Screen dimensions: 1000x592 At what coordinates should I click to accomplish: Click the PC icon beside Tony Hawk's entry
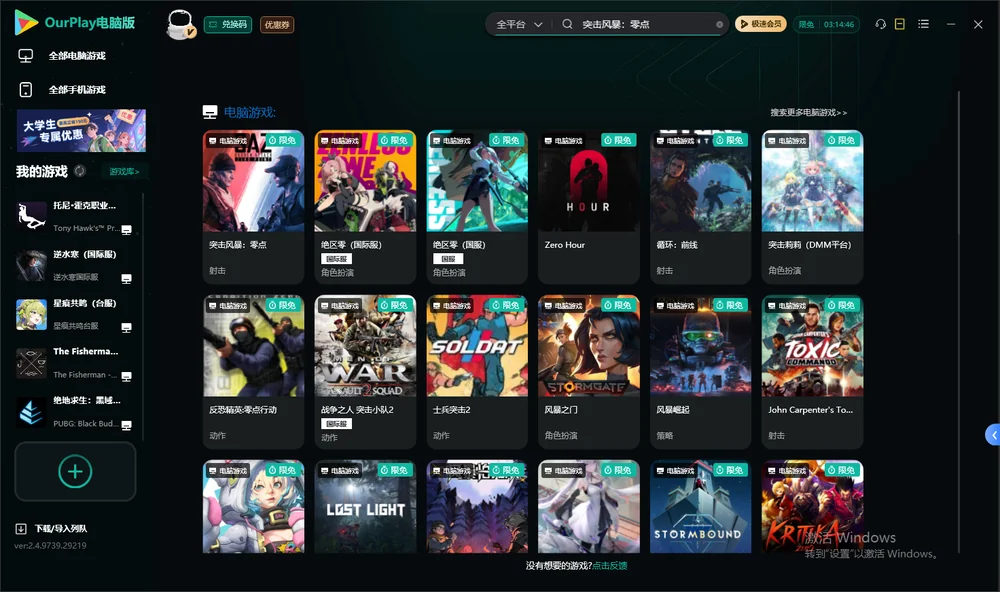pyautogui.click(x=126, y=230)
